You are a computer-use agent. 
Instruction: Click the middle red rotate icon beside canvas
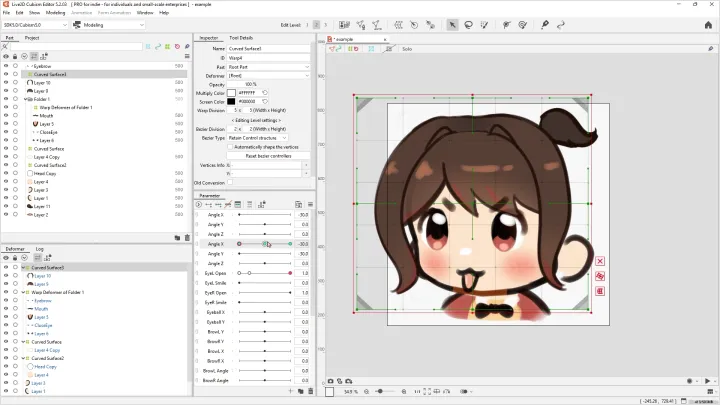click(x=600, y=276)
